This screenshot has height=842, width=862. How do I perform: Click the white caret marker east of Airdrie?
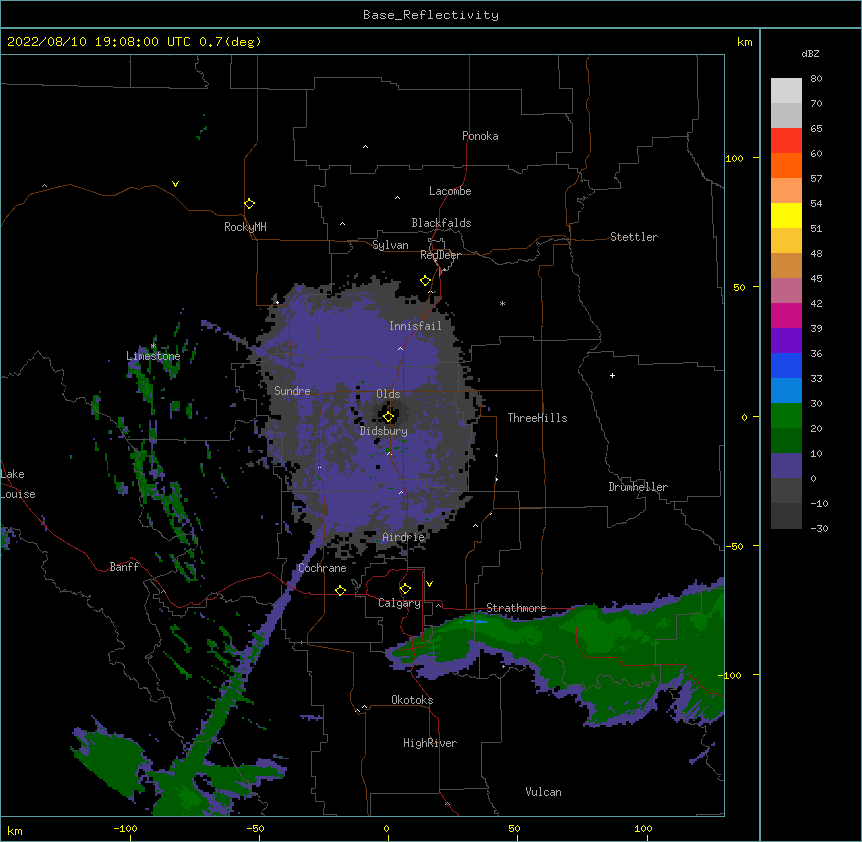pos(476,526)
